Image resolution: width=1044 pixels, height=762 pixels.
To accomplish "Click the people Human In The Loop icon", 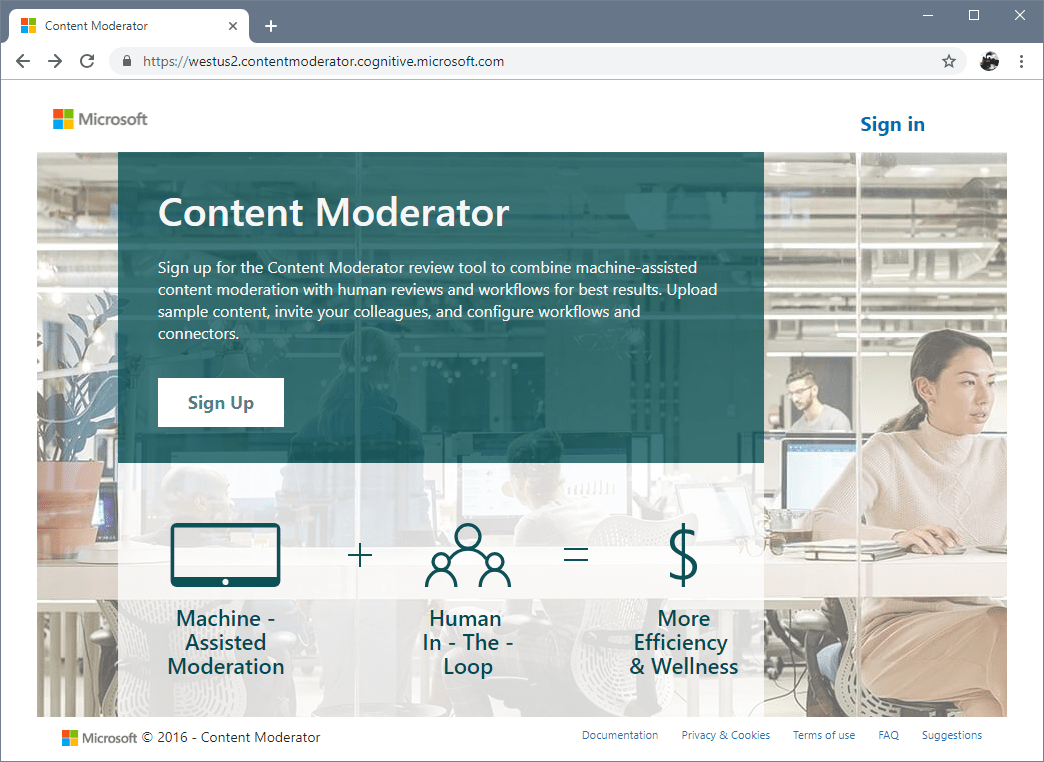I will (468, 555).
